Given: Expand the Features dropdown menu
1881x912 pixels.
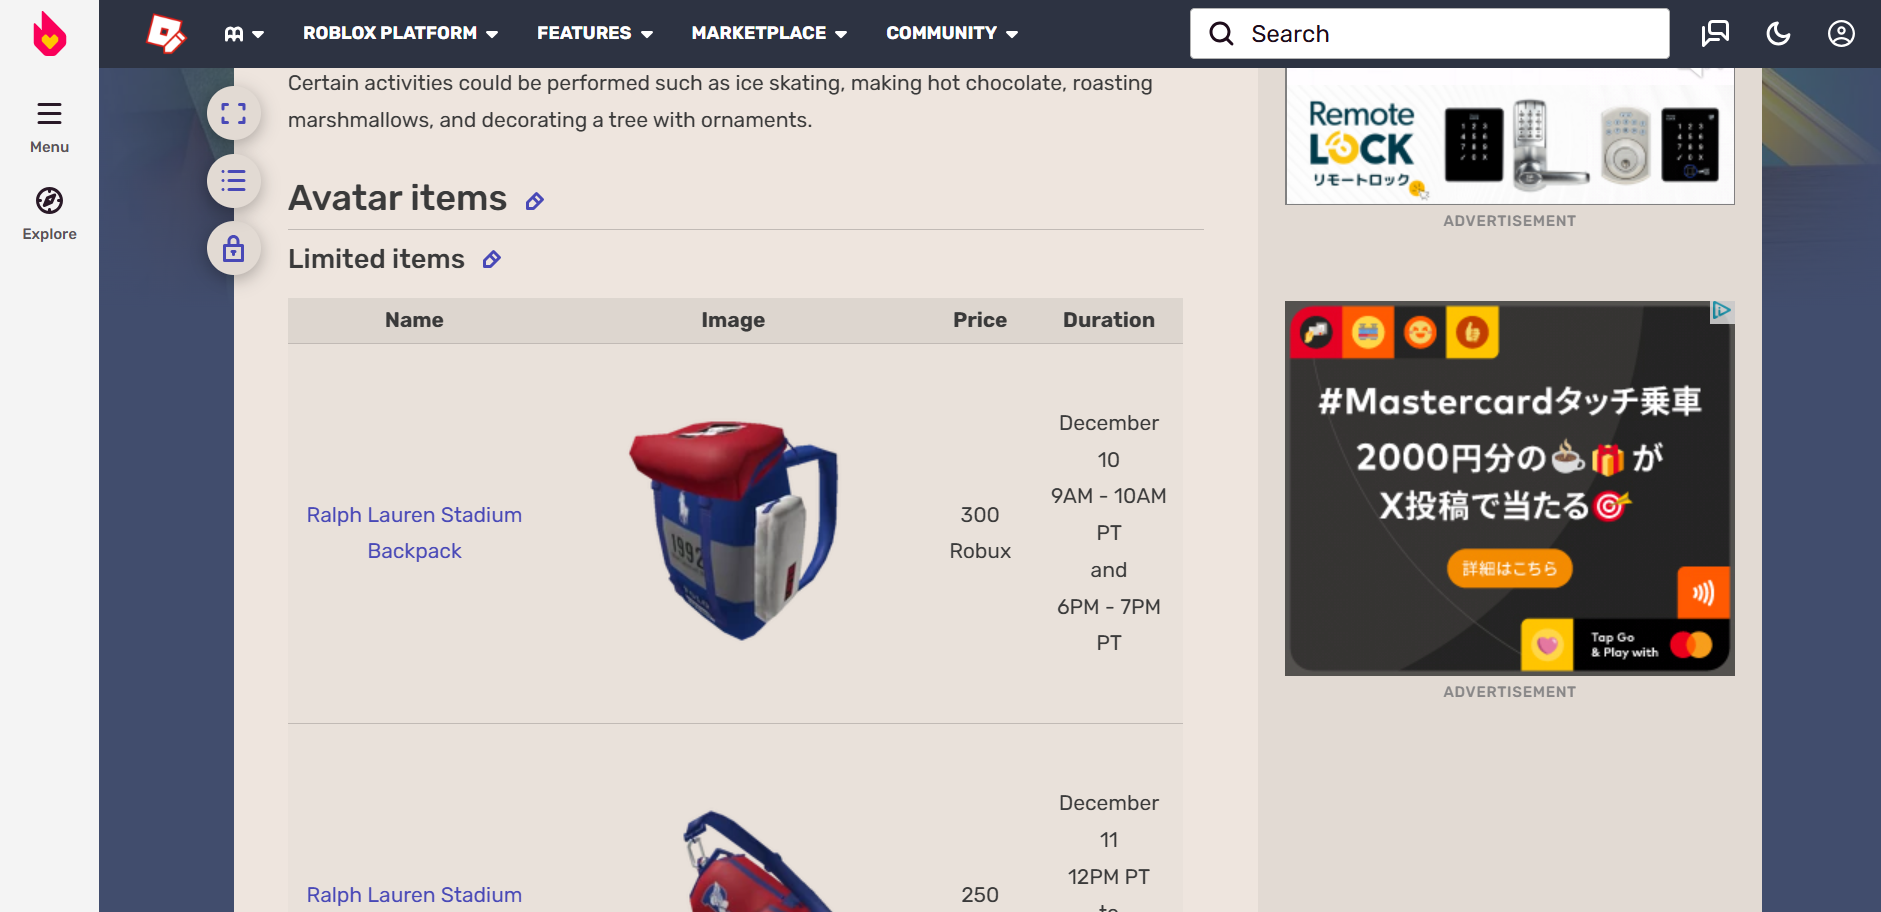Looking at the screenshot, I should pyautogui.click(x=594, y=33).
